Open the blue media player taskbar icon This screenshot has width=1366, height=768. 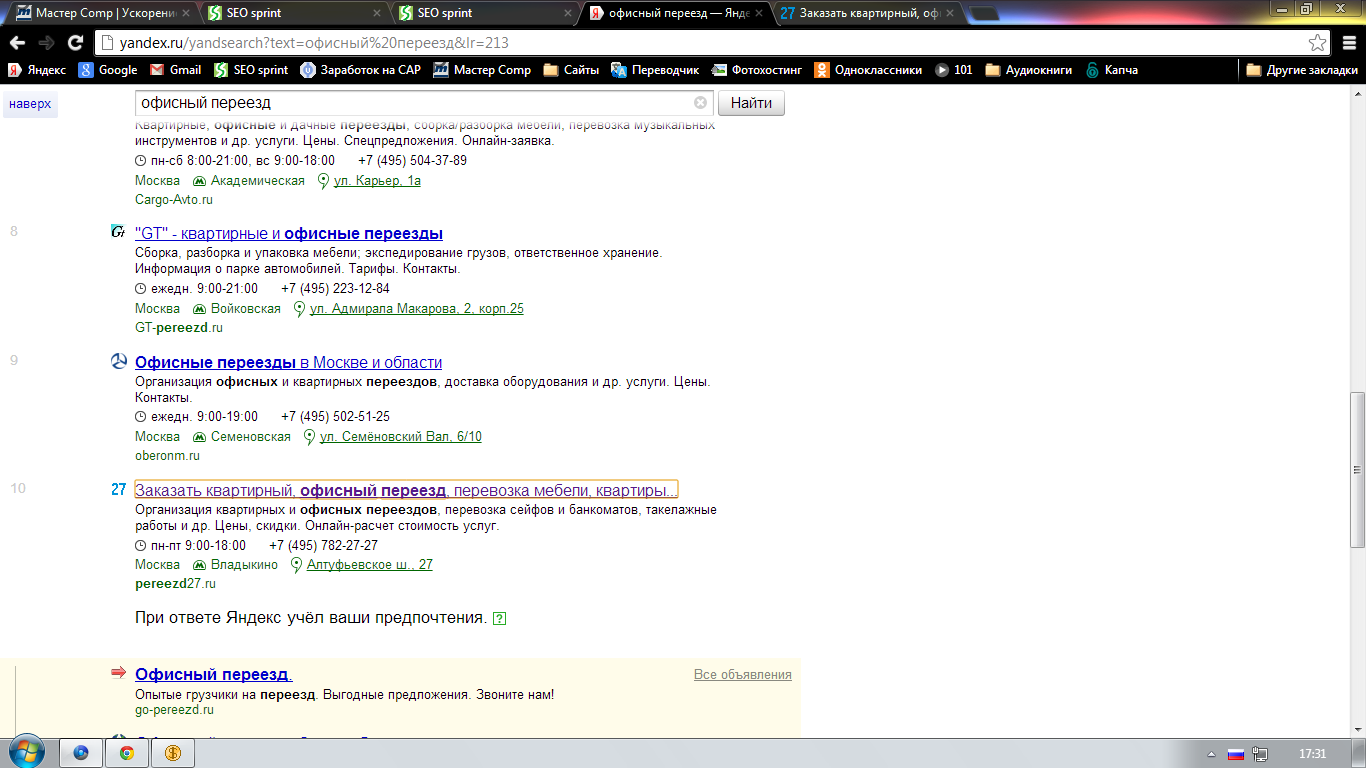(82, 753)
